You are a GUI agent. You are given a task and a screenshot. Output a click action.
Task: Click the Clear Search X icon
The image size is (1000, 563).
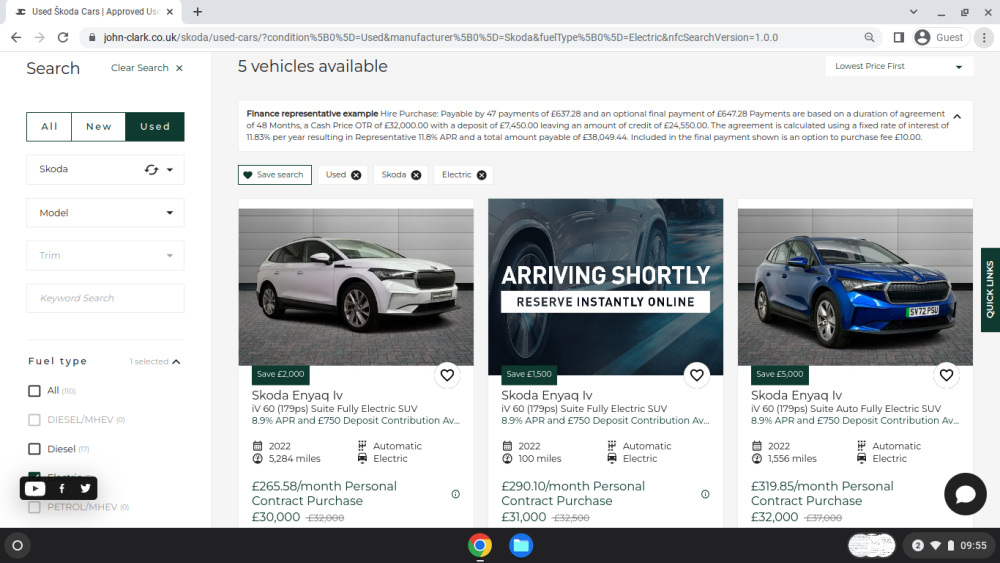(x=179, y=68)
